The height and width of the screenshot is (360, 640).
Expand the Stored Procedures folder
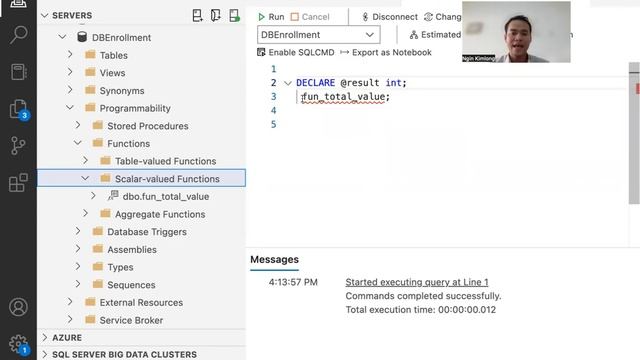tap(78, 125)
